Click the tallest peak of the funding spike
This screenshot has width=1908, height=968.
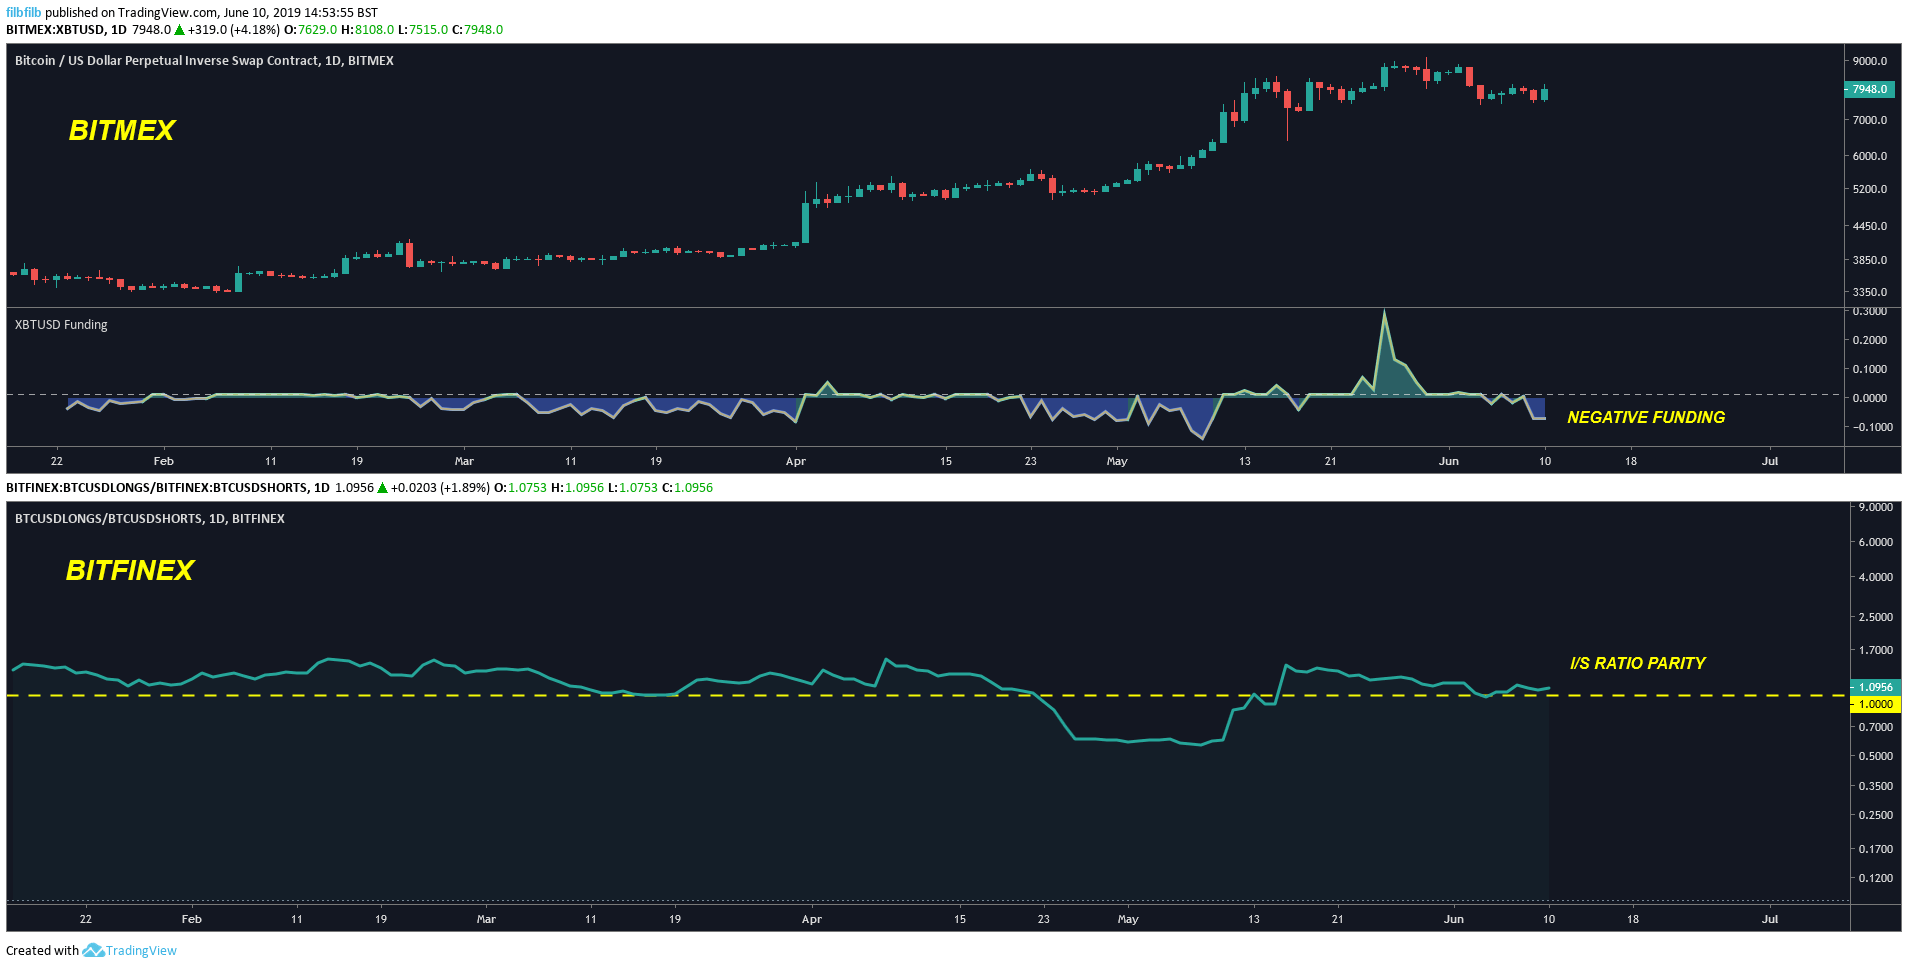[1384, 313]
